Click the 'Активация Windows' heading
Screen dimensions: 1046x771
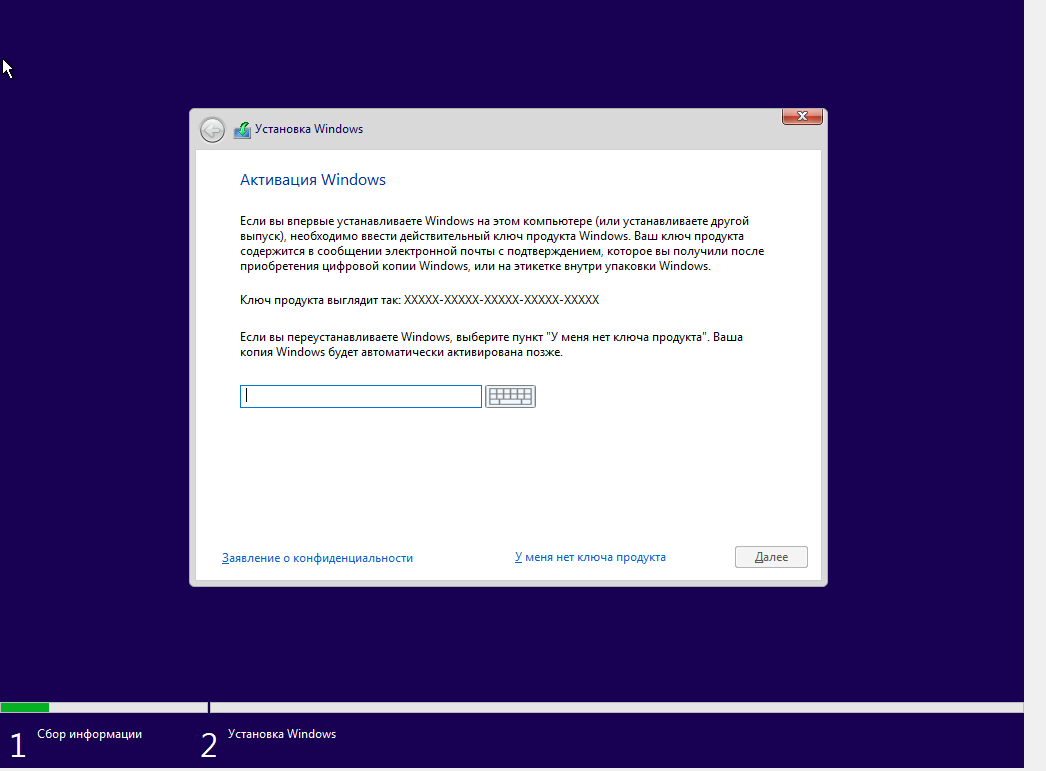click(x=313, y=180)
